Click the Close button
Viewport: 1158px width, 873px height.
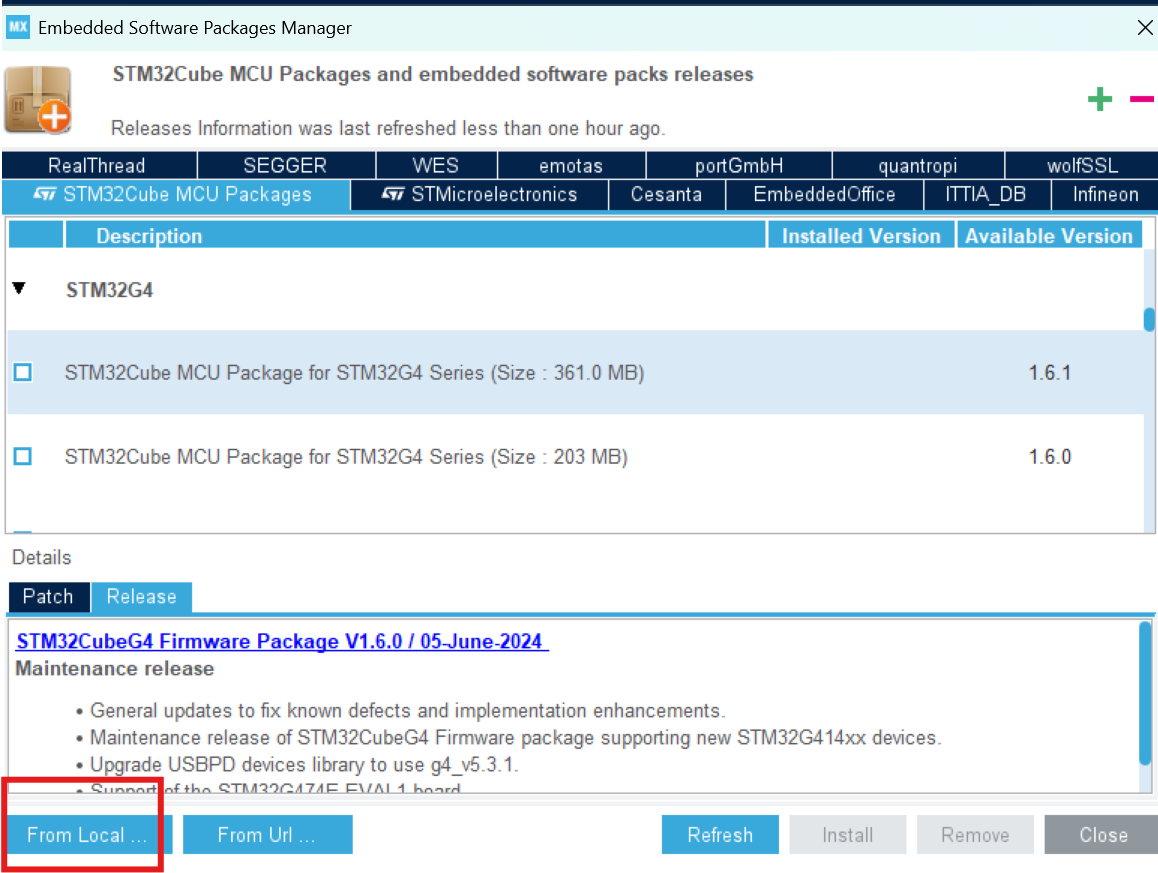click(x=1102, y=835)
